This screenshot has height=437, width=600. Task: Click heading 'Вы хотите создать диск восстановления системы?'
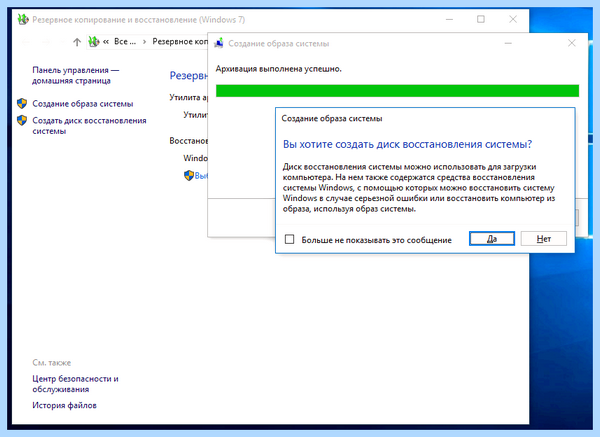408,144
